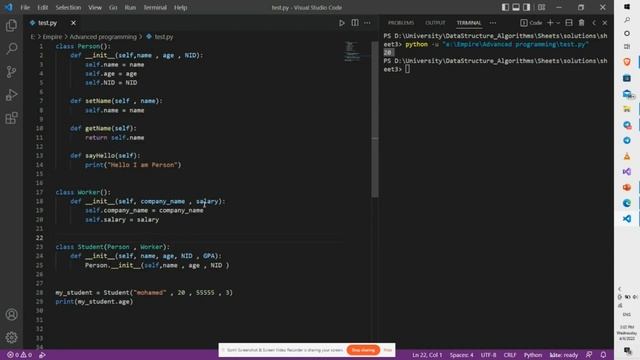
Task: Open the View menu
Action: (95, 7)
